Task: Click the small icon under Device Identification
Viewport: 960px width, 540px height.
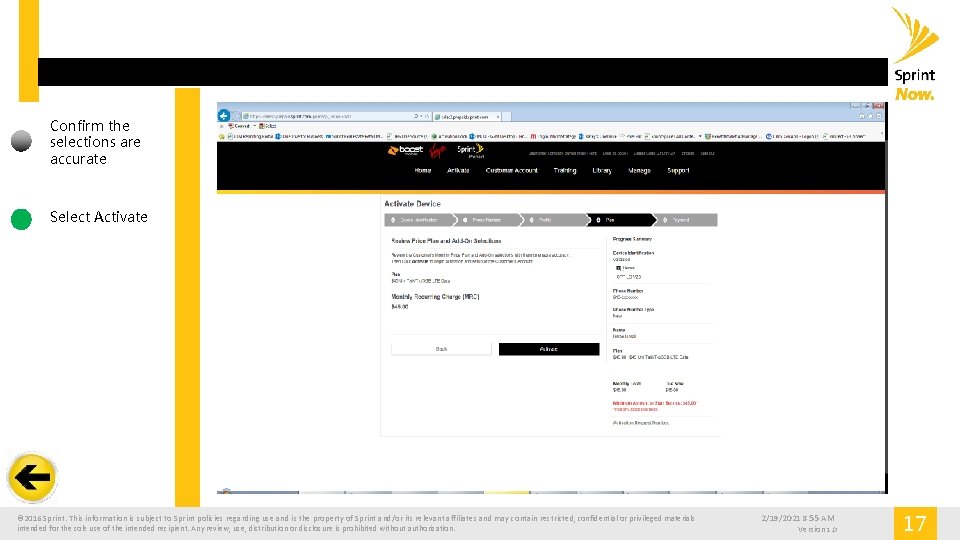Action: [618, 268]
